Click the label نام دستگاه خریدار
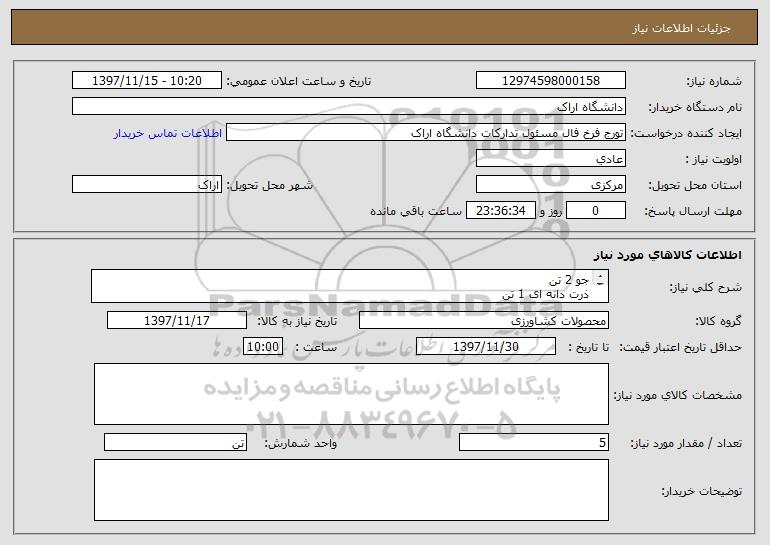Screen dimensions: 770x545 695,108
